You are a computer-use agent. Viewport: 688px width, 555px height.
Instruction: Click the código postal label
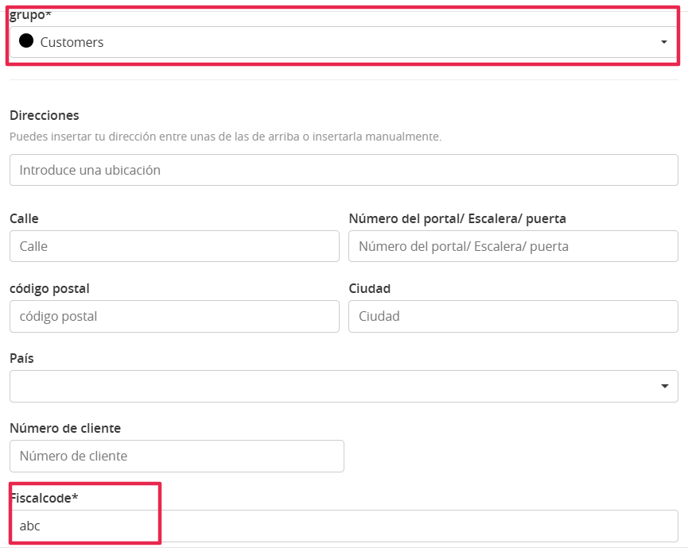50,289
